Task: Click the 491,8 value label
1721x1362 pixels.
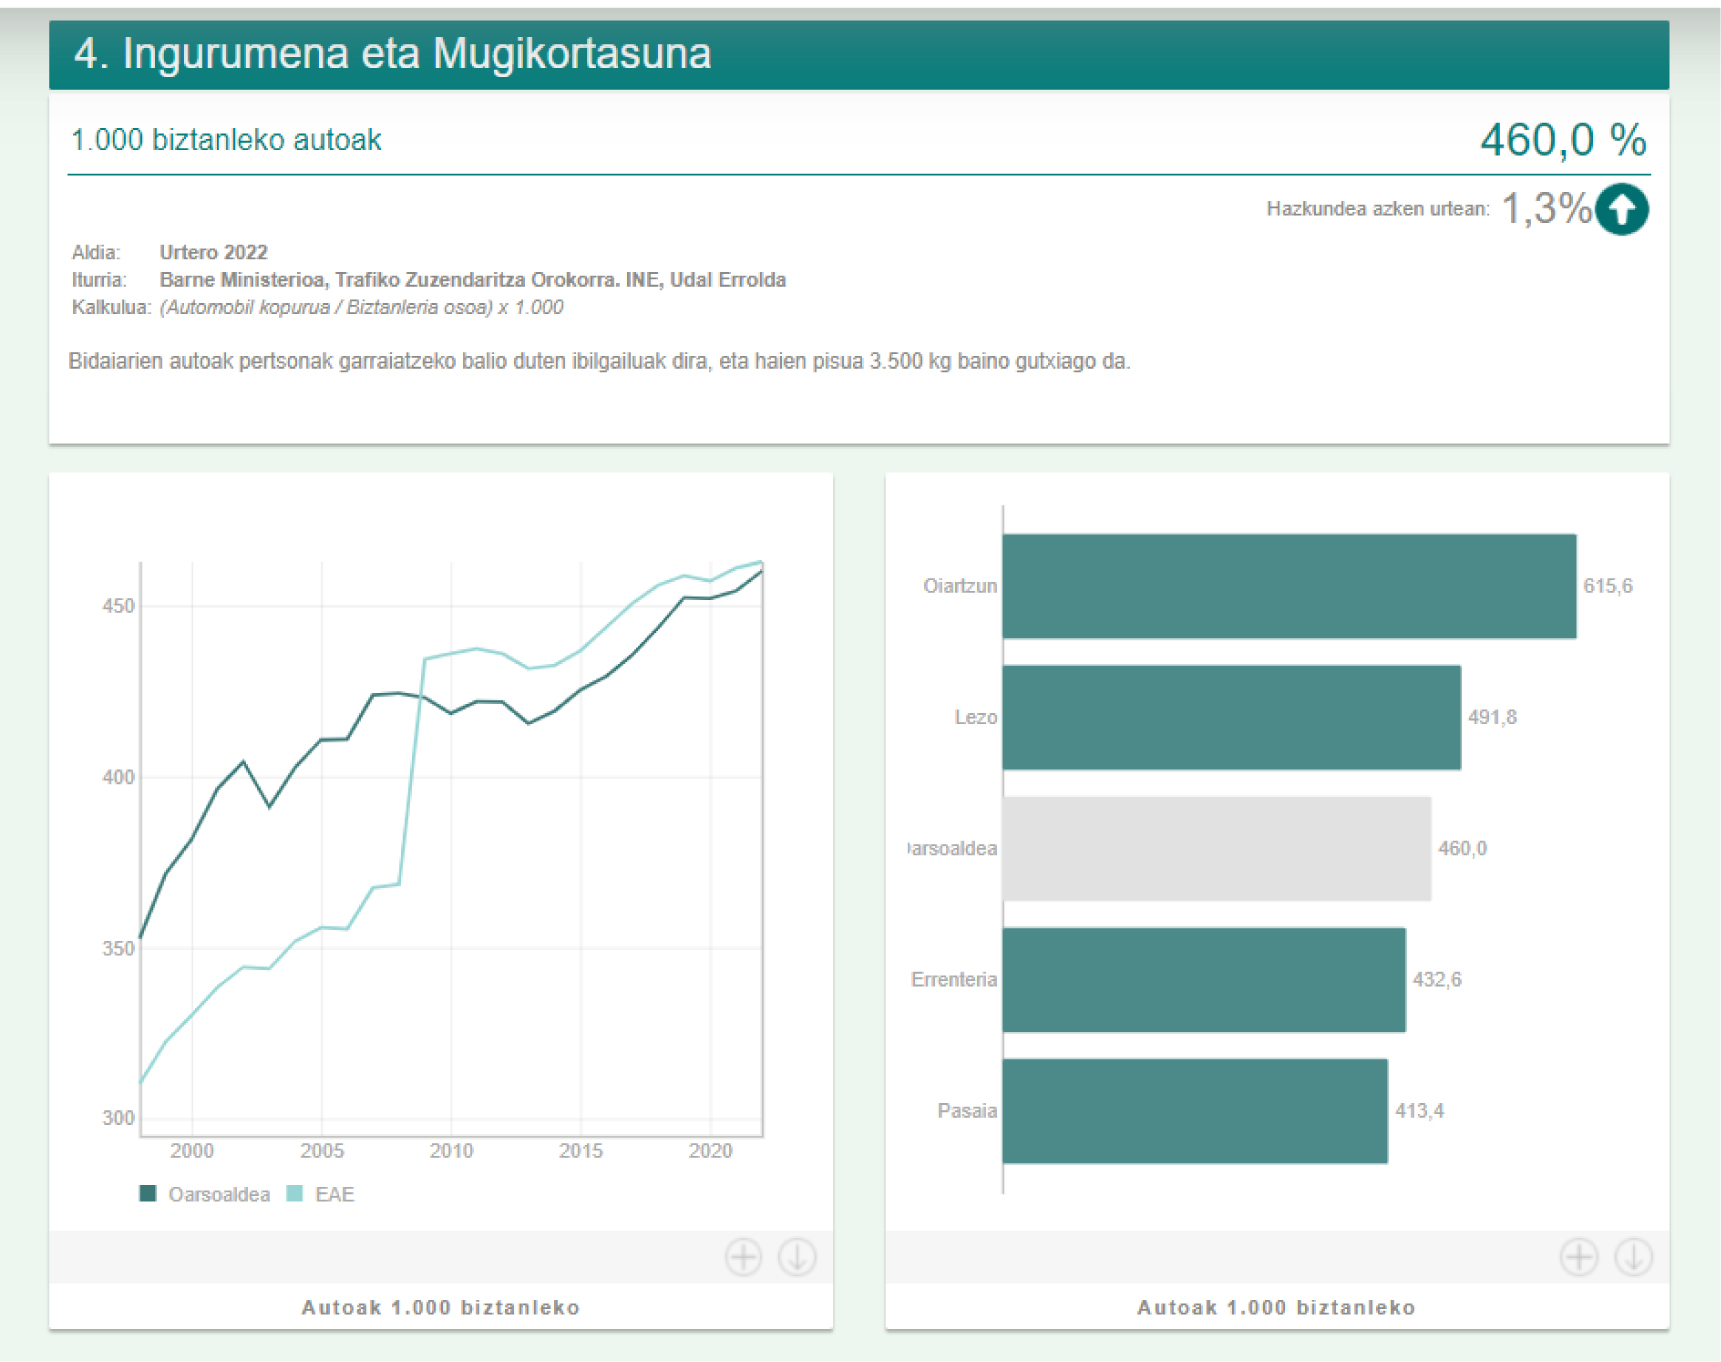Action: click(x=1492, y=717)
